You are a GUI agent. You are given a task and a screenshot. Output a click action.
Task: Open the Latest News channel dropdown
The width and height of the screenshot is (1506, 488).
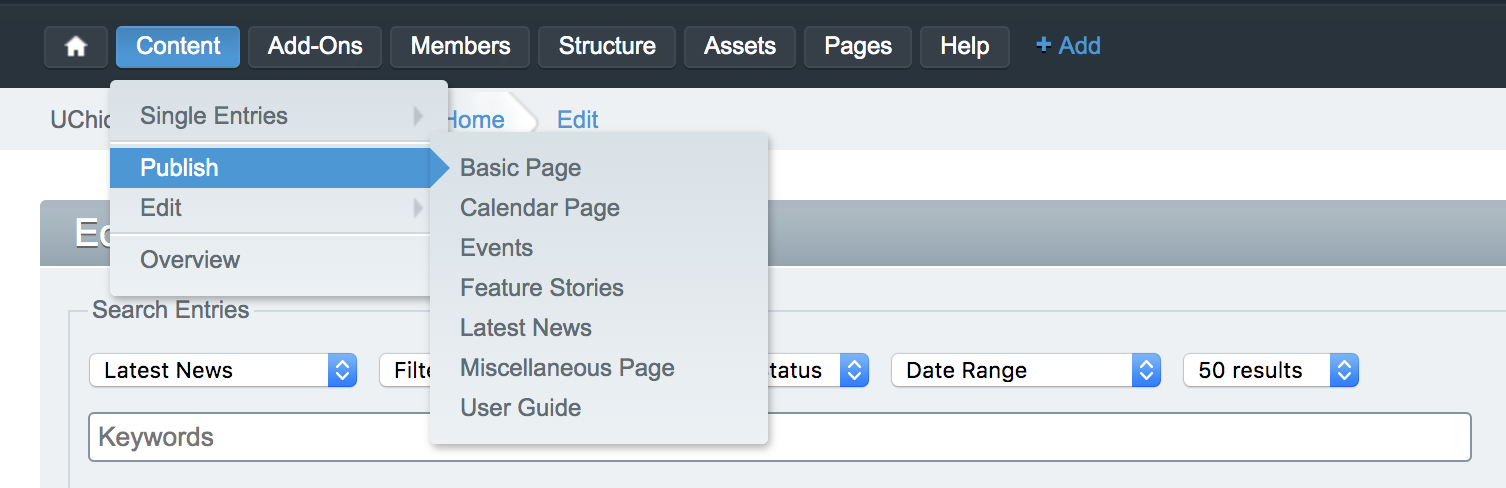[x=222, y=370]
